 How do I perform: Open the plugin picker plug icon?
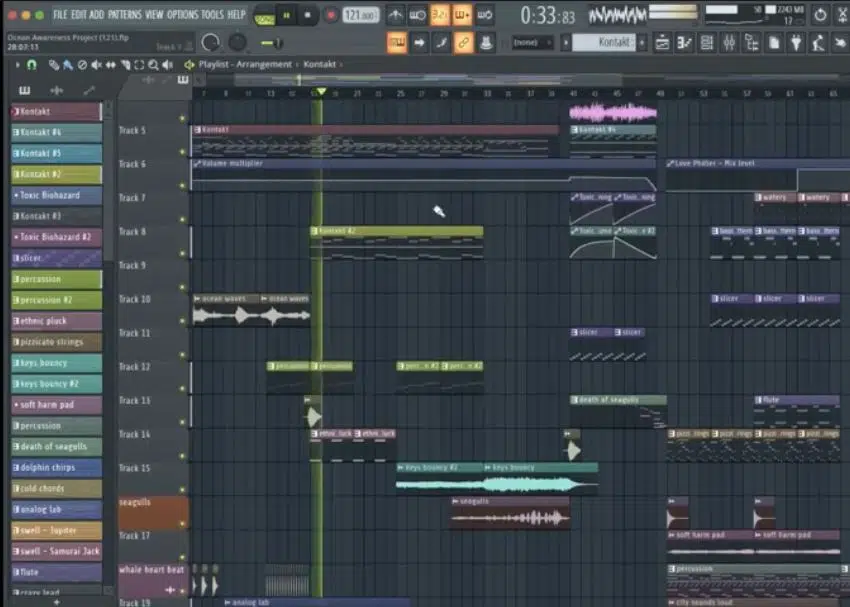(796, 42)
